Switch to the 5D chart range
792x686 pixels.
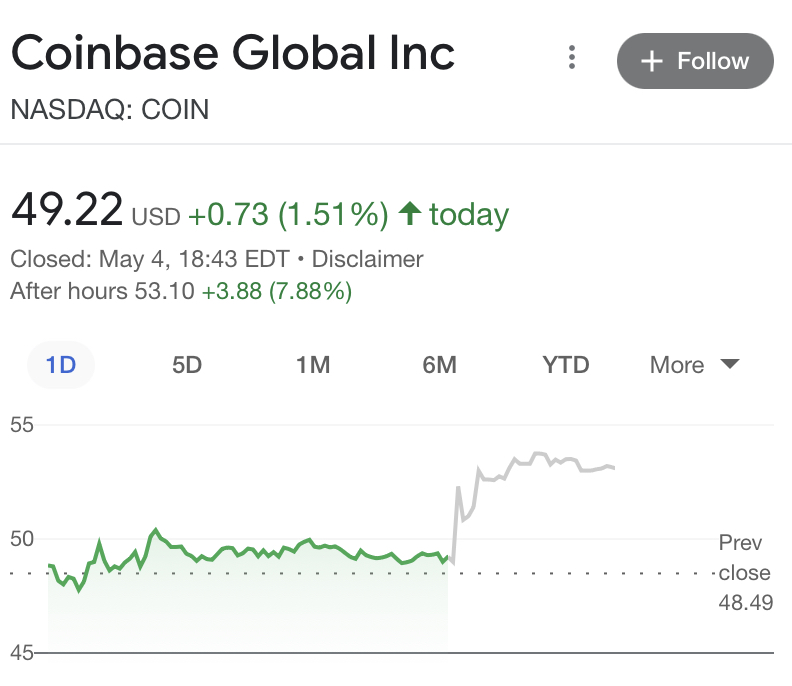point(187,365)
